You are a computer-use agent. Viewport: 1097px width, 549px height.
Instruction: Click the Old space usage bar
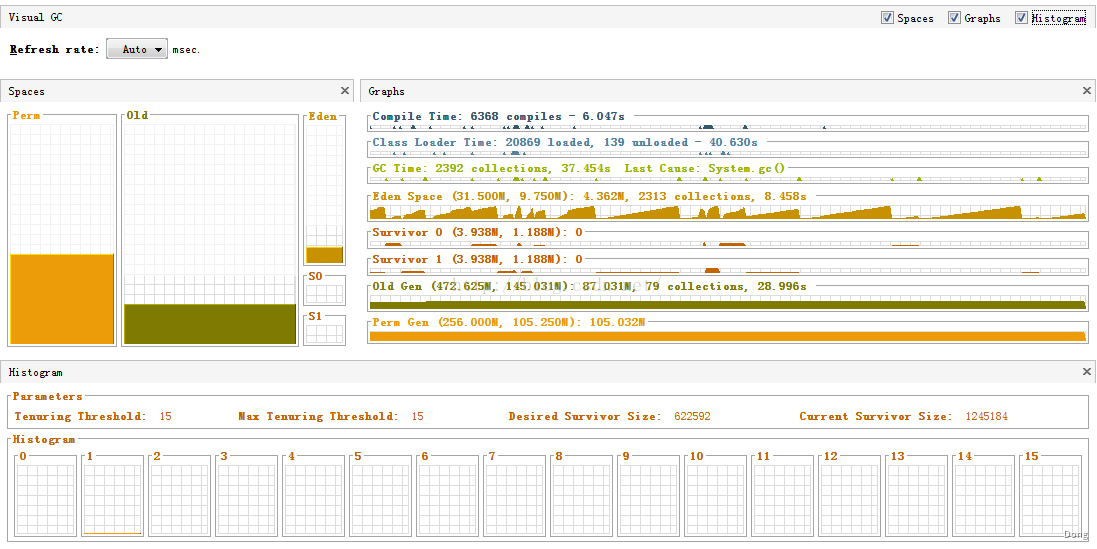(210, 324)
